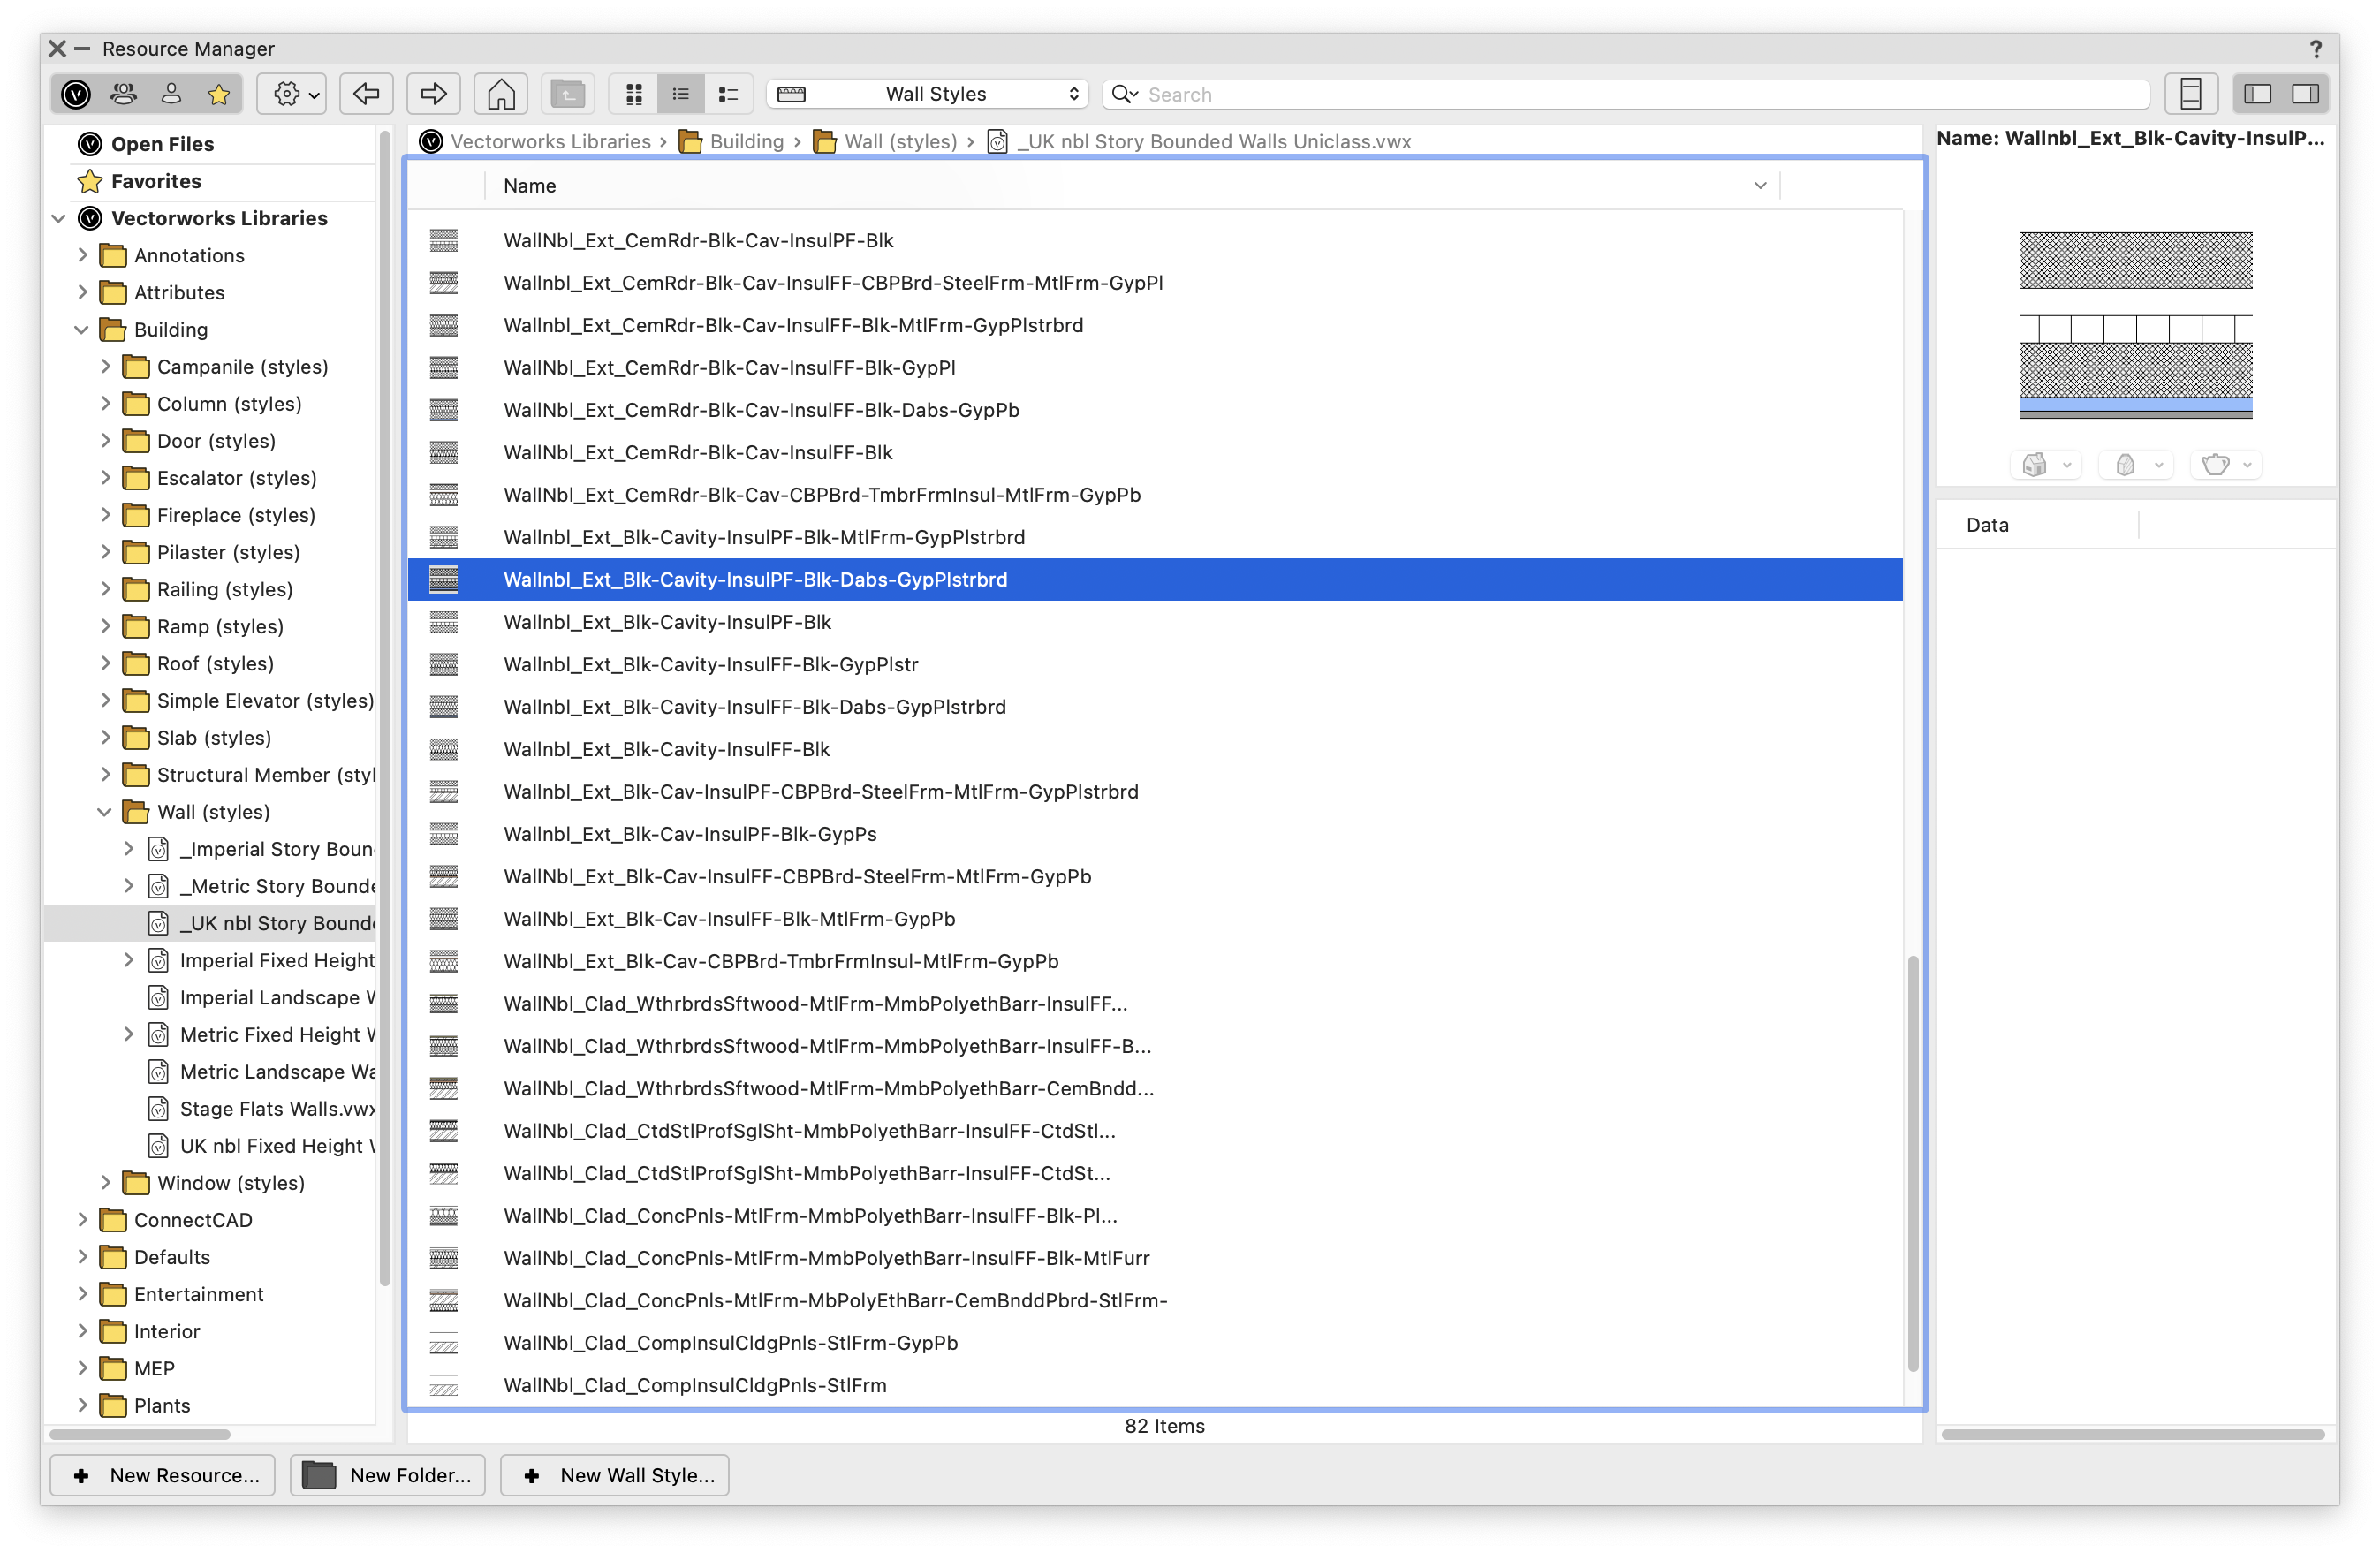Click the Workgroup libraries people icon

pyautogui.click(x=124, y=94)
